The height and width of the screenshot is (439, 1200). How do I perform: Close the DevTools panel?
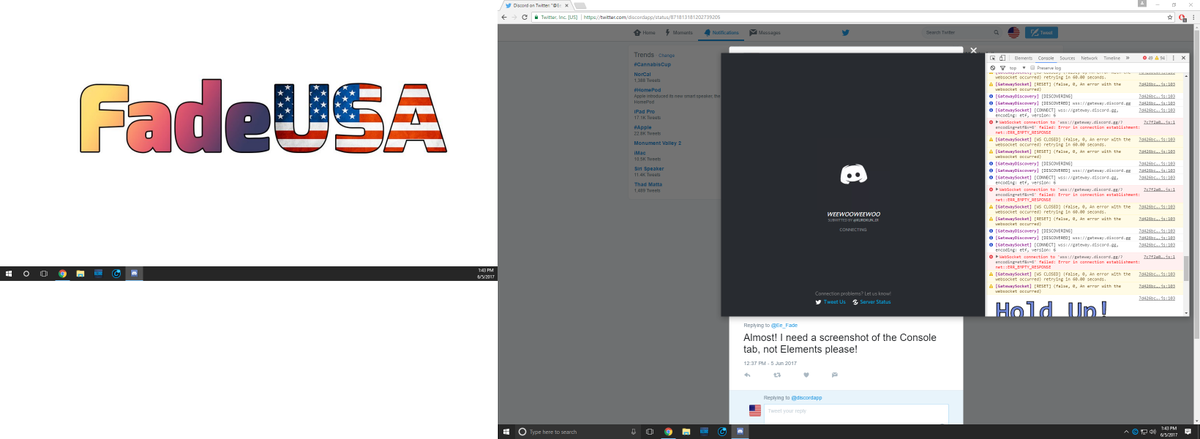[x=1184, y=58]
